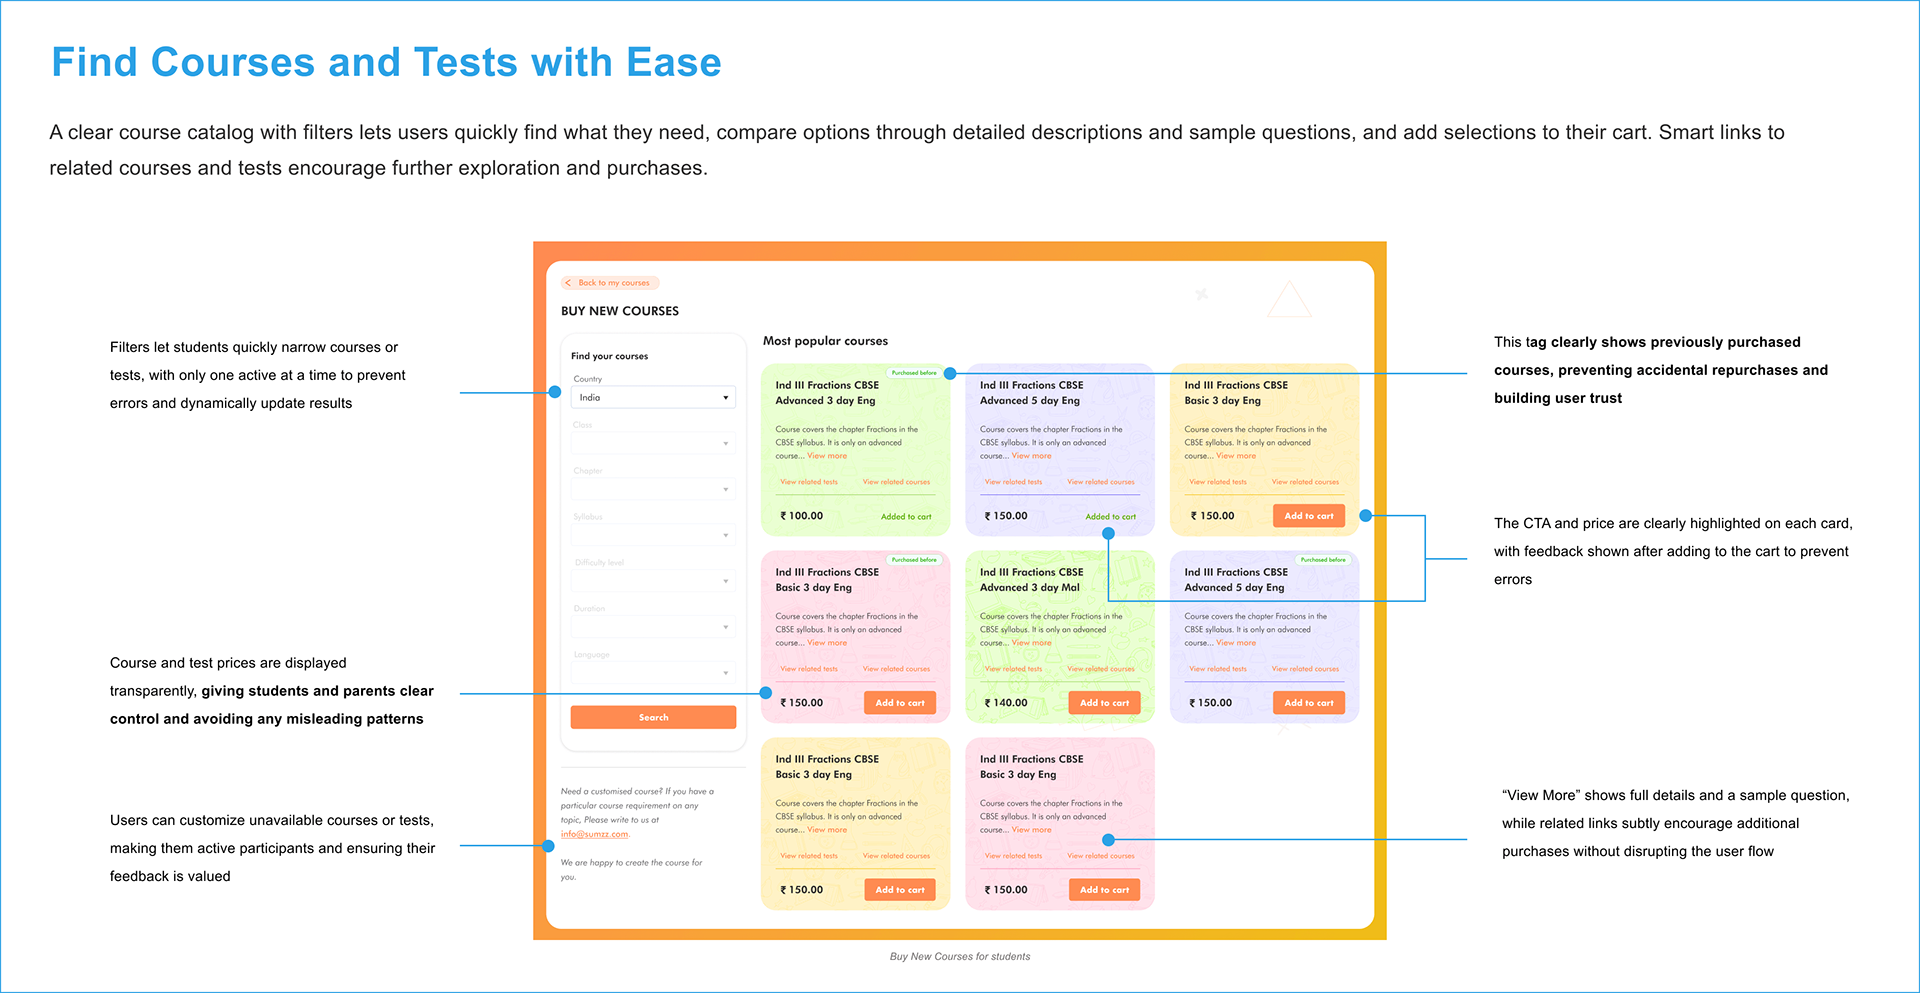
Task: Expand the Class filter dropdown
Action: pyautogui.click(x=653, y=443)
